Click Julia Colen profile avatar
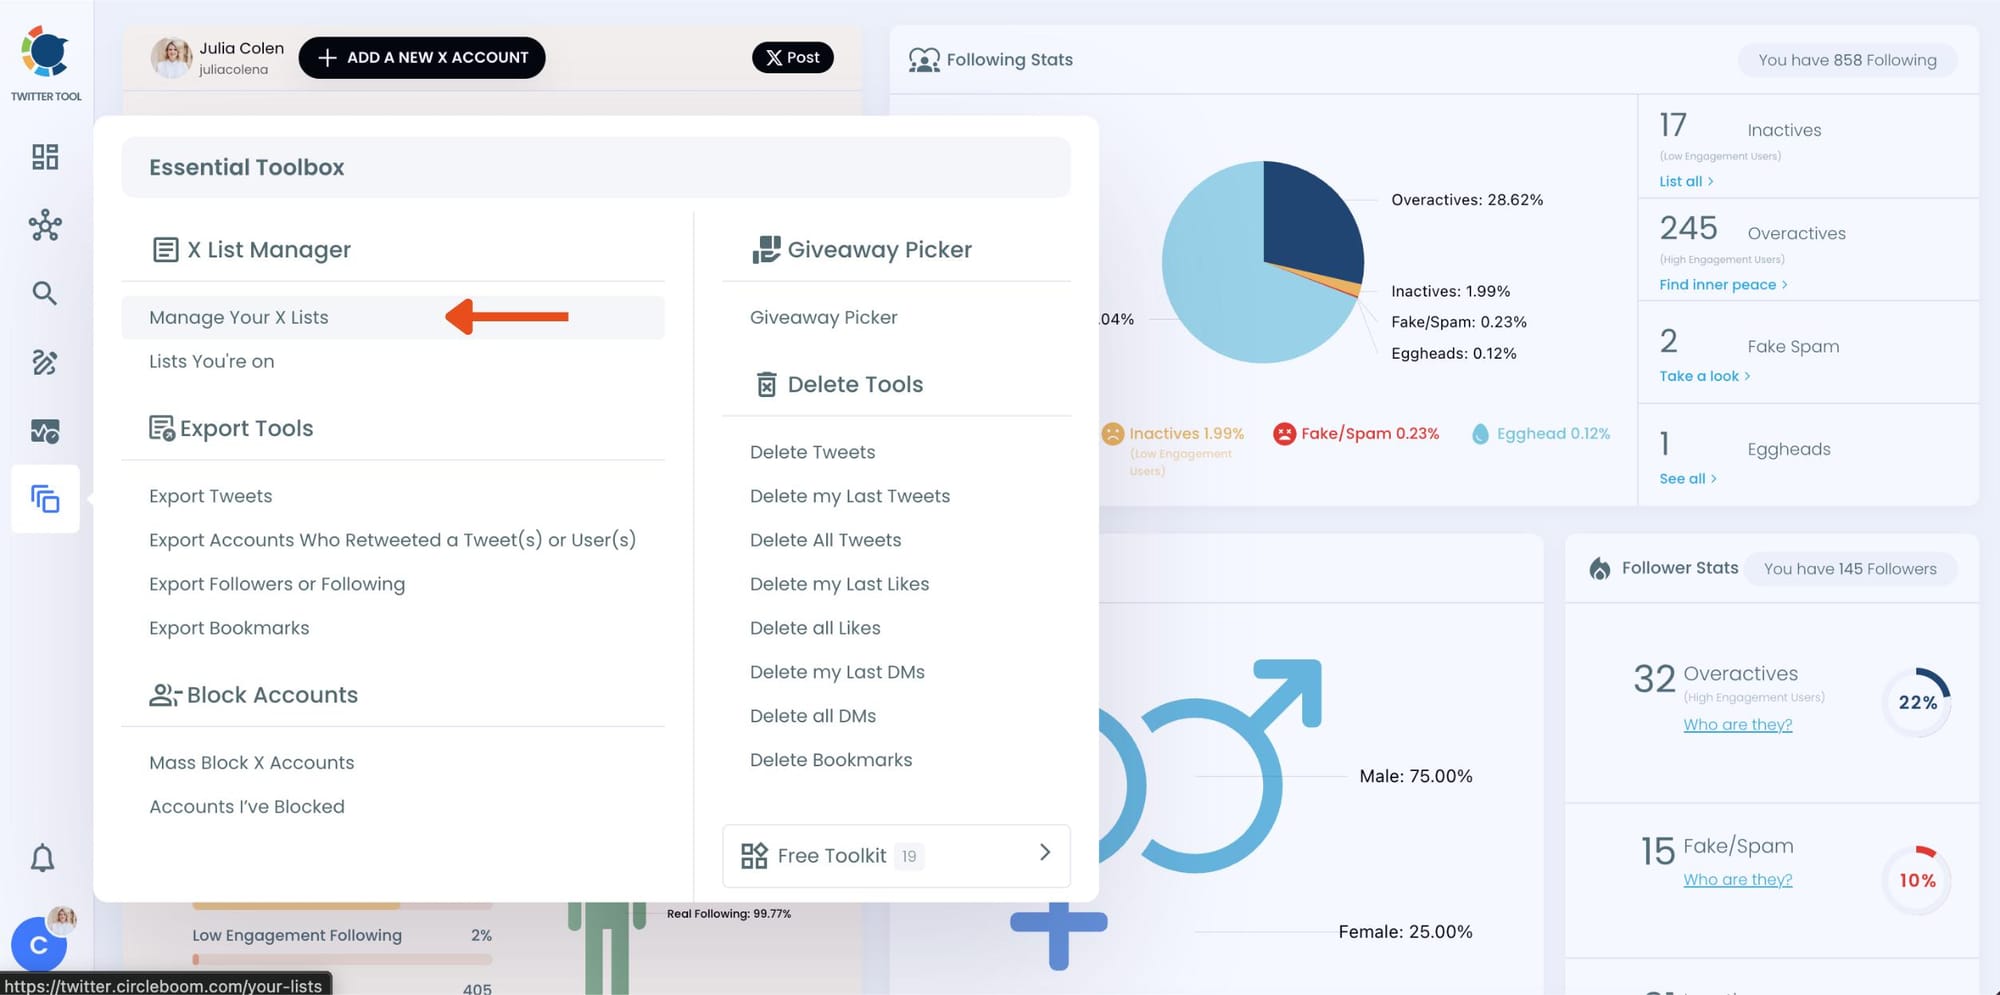 pyautogui.click(x=171, y=58)
